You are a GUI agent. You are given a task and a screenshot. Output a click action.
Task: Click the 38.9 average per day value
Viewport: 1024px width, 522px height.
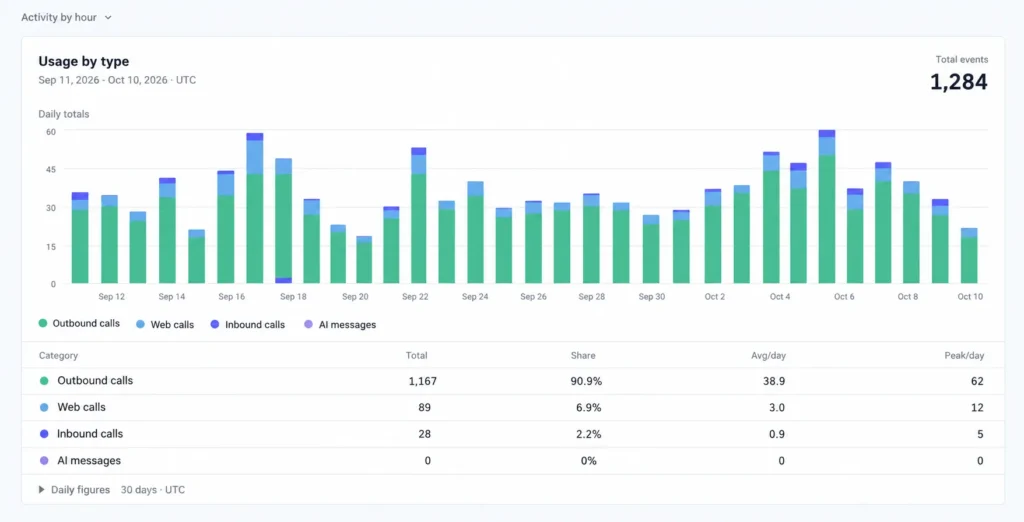[x=774, y=381]
